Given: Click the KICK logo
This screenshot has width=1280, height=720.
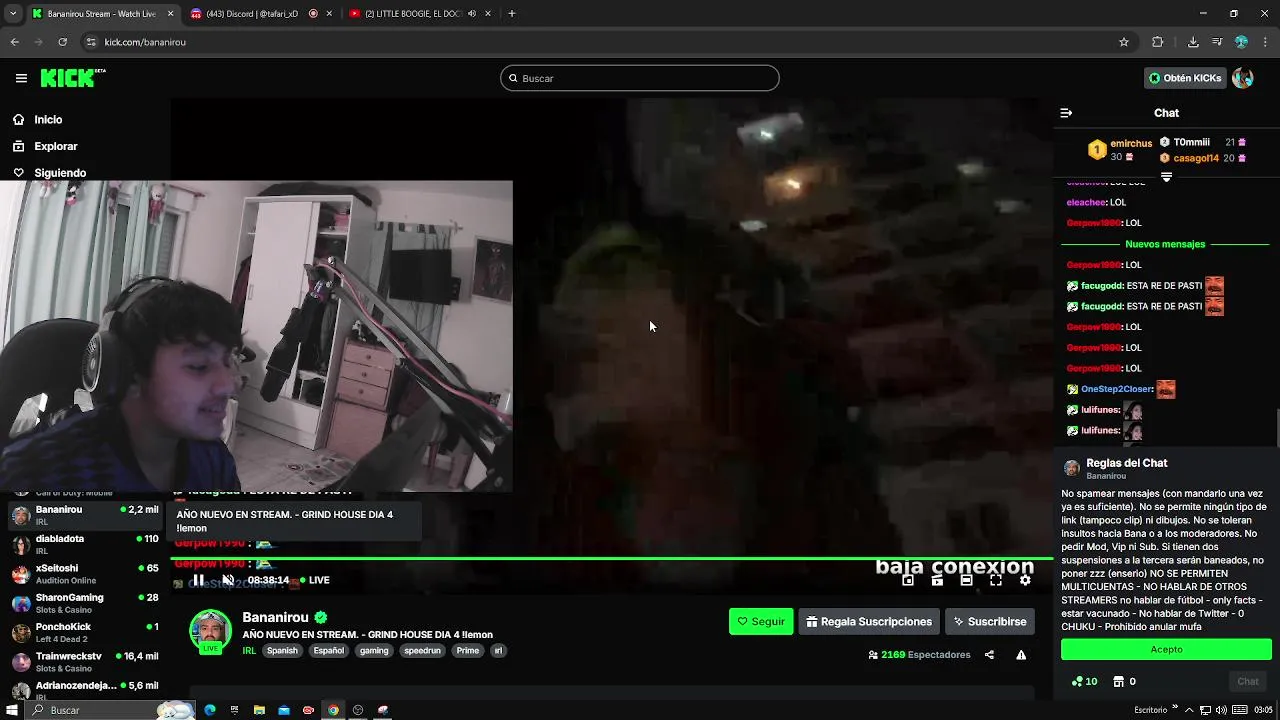Looking at the screenshot, I should click(73, 78).
